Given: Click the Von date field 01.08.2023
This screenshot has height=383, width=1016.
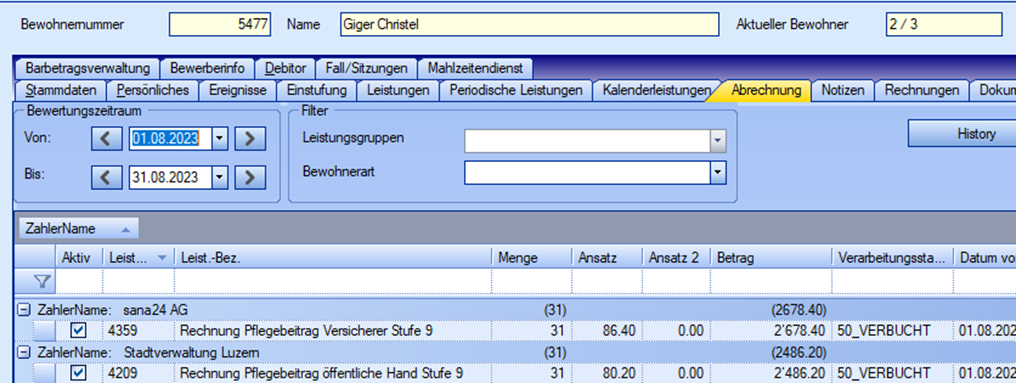Looking at the screenshot, I should [170, 138].
